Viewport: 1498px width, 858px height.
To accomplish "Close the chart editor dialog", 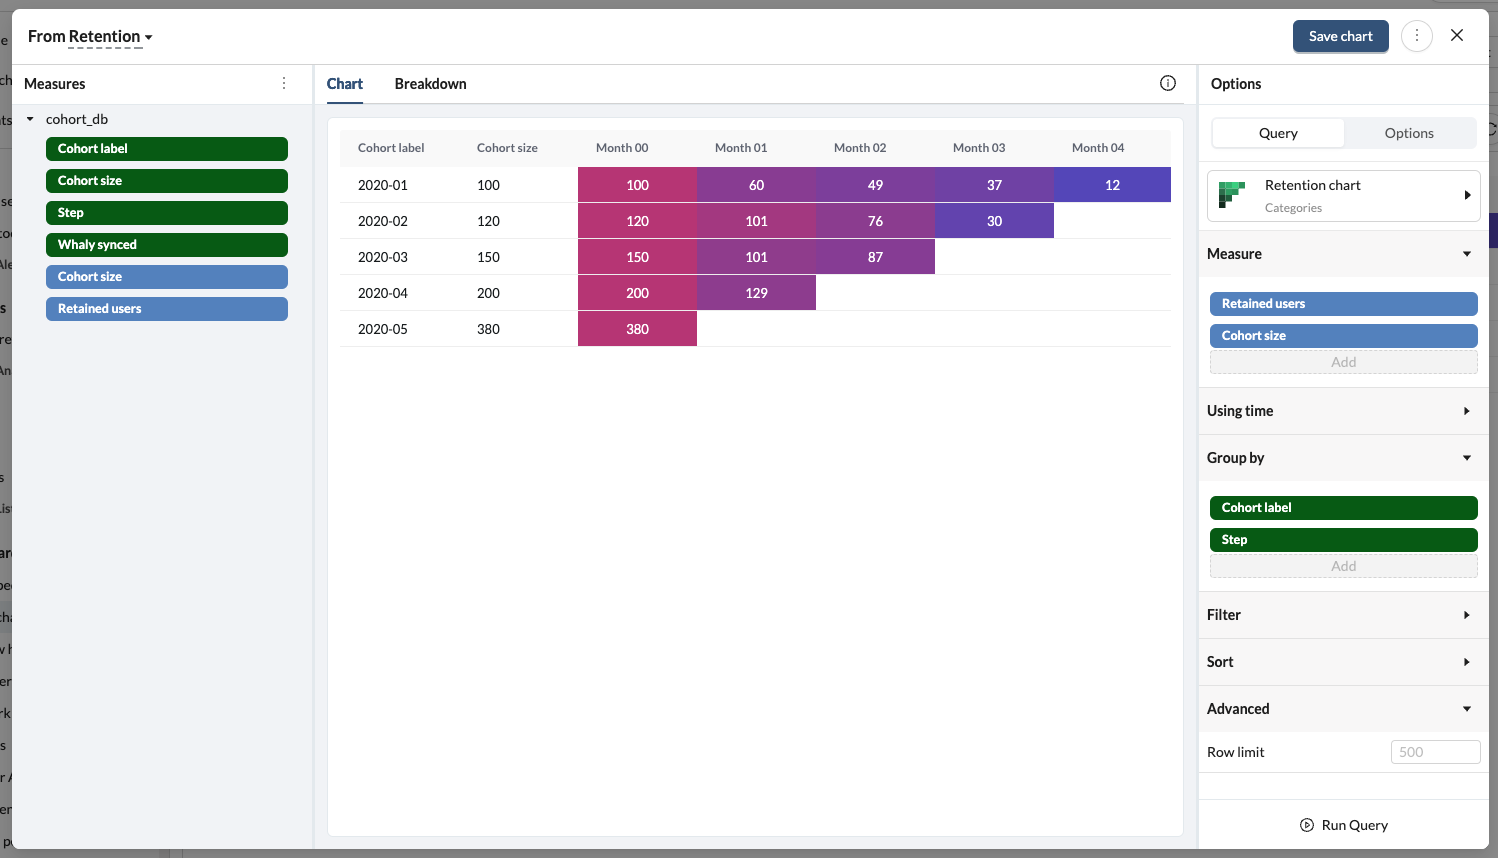I will coord(1457,36).
